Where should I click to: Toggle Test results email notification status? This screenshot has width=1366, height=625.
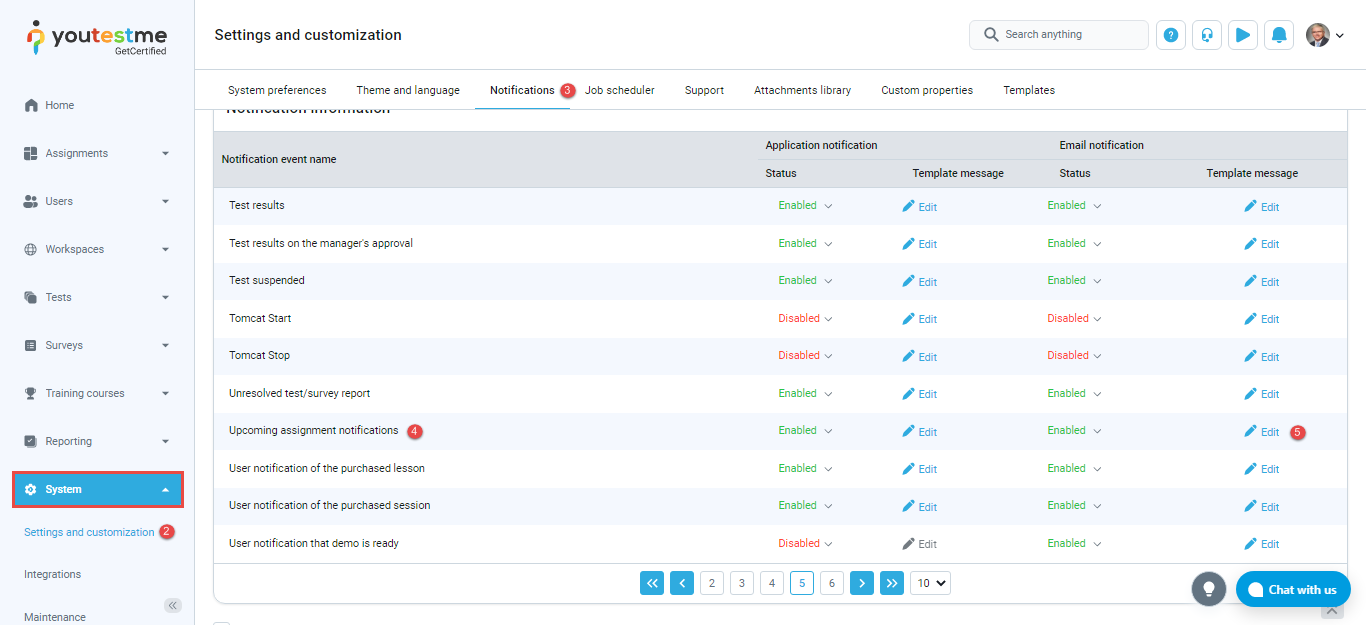pos(1074,206)
